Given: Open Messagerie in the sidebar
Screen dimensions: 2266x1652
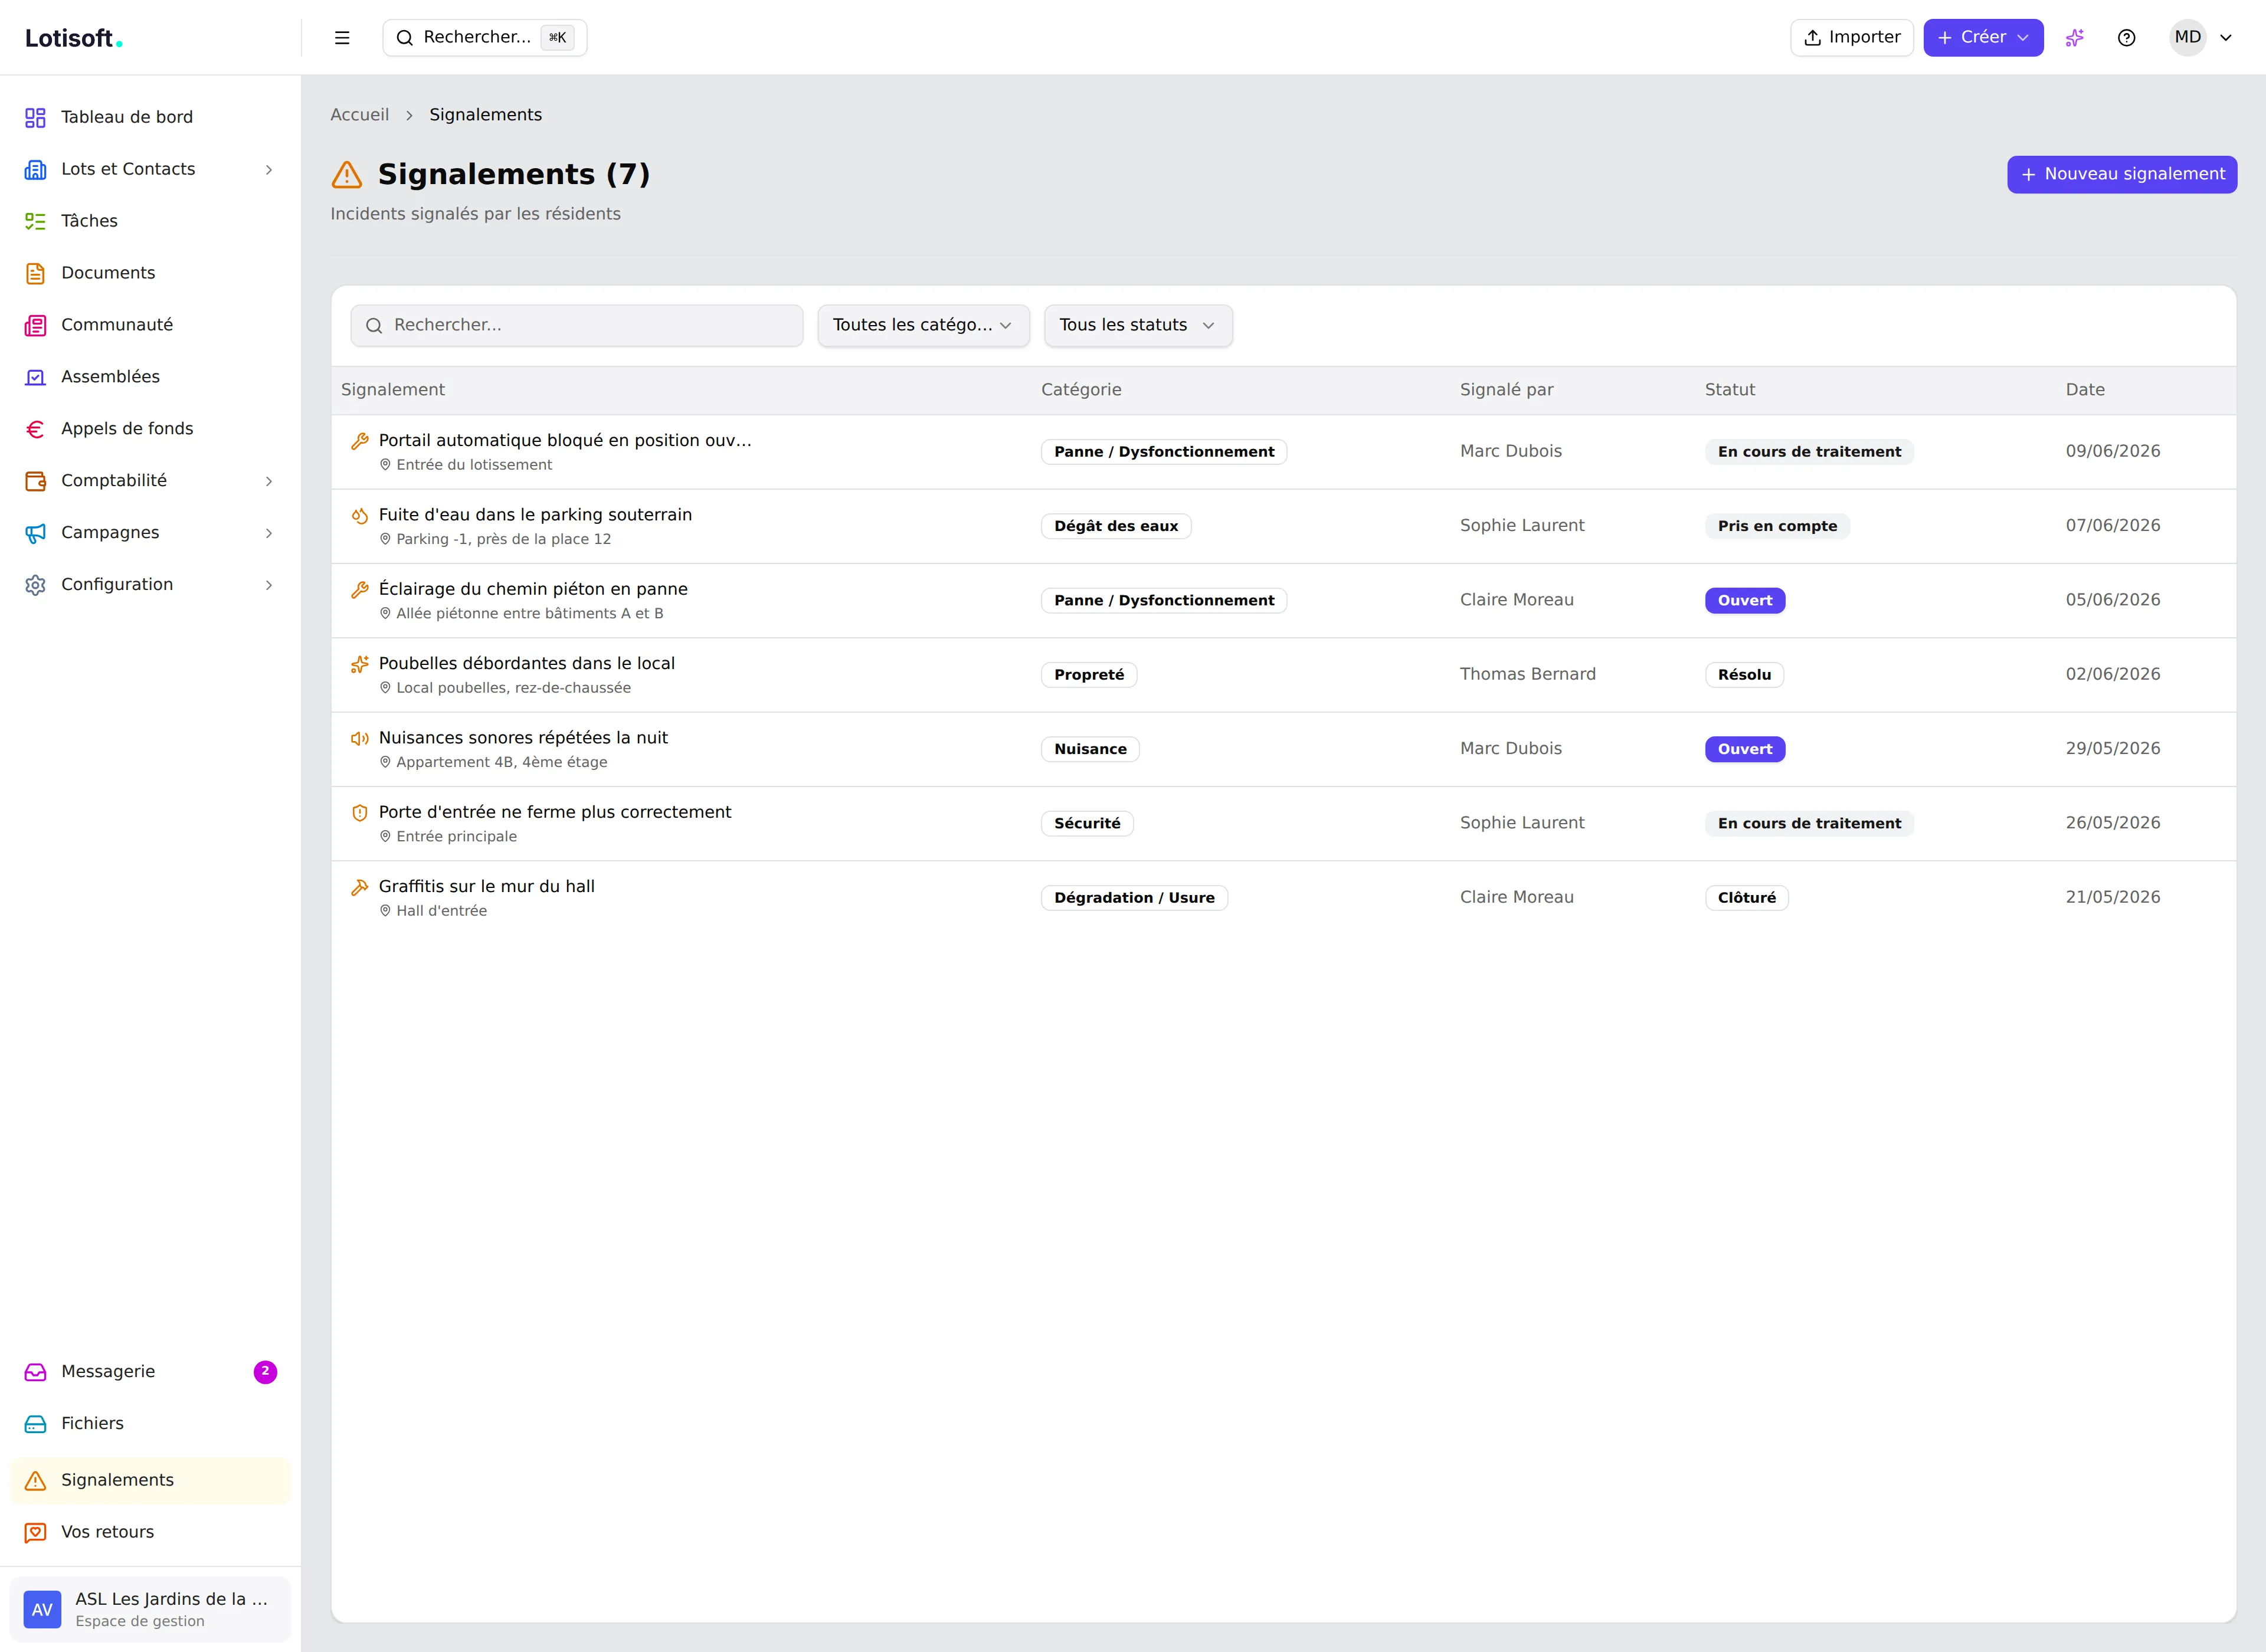Looking at the screenshot, I should click(150, 1373).
